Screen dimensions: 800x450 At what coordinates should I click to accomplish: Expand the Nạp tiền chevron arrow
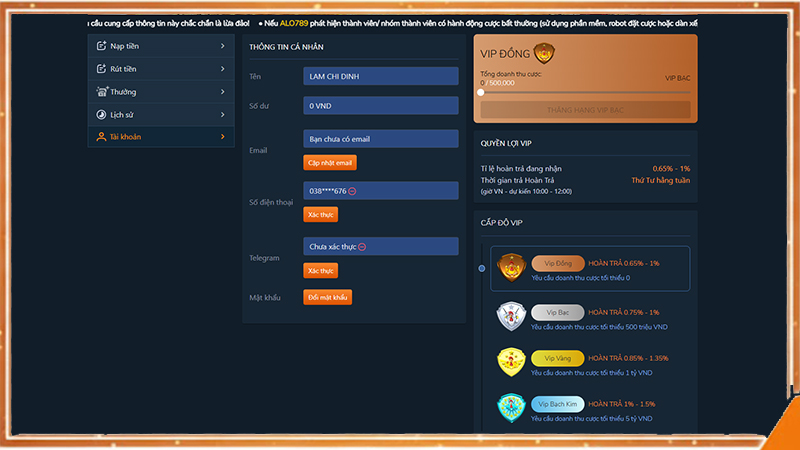click(x=222, y=46)
